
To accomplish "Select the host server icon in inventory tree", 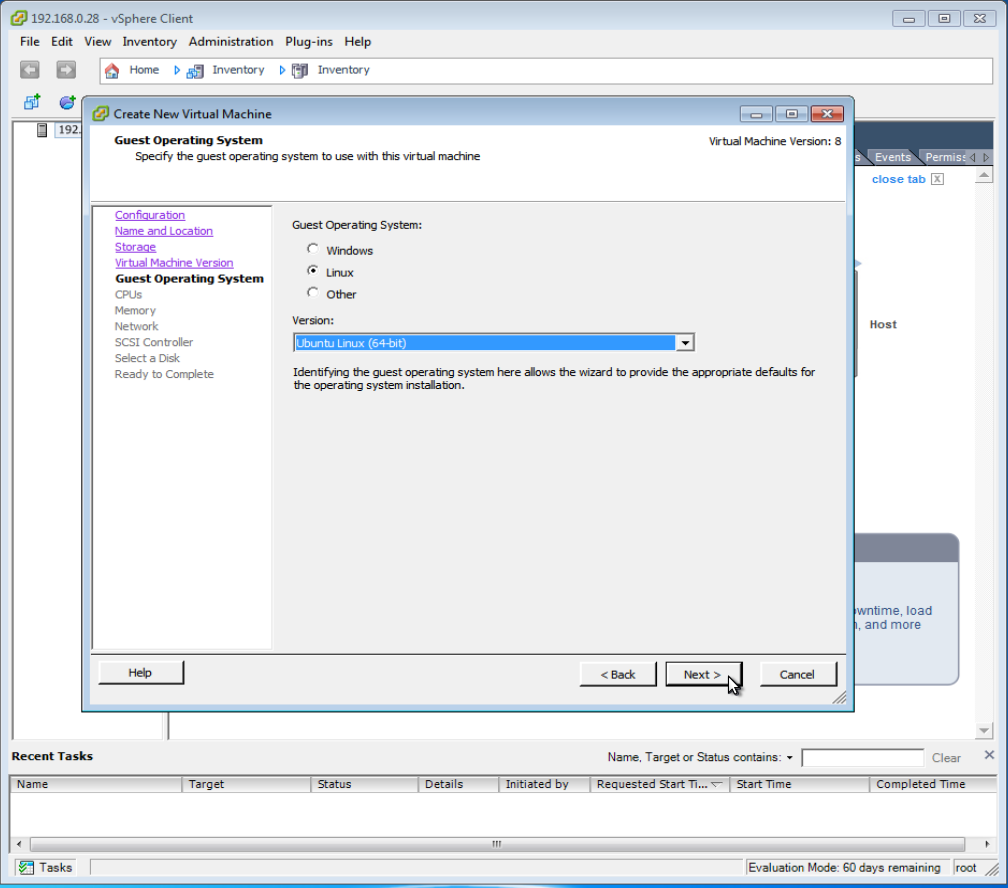I will [42, 130].
